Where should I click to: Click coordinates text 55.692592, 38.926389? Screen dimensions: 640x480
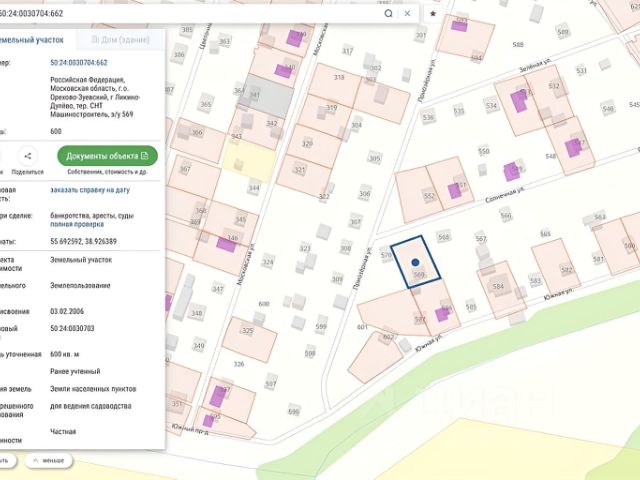(x=83, y=242)
